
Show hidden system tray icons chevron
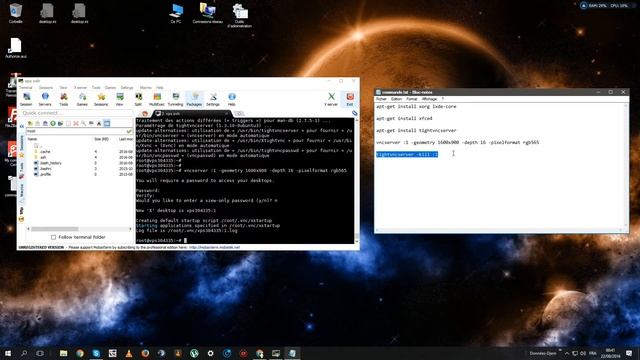567,353
